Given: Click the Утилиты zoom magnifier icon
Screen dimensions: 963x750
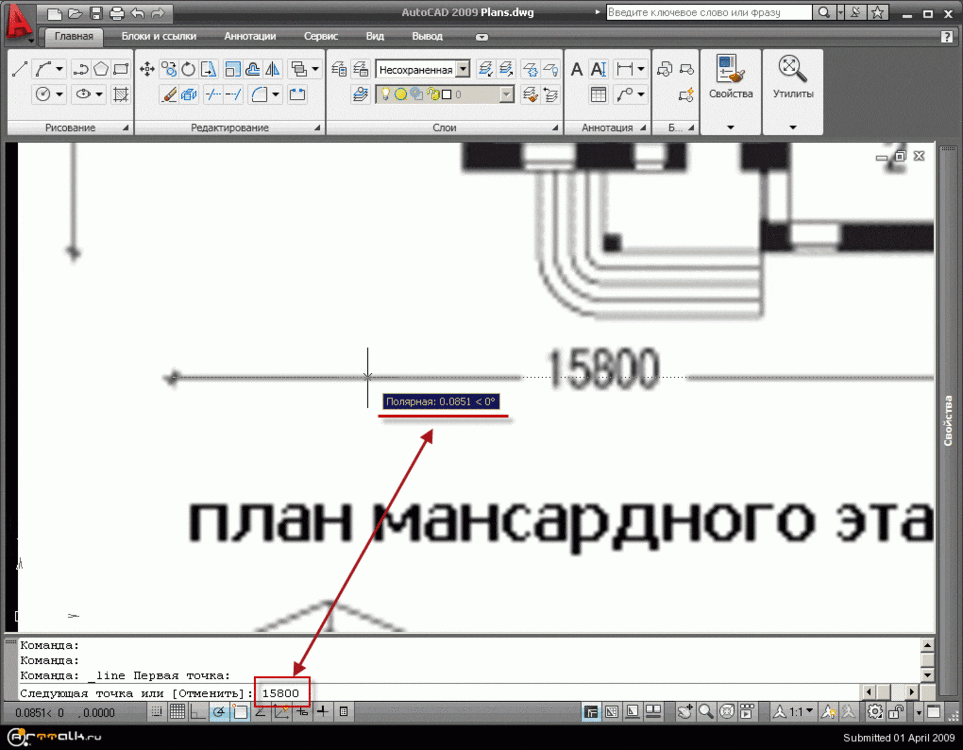Looking at the screenshot, I should pyautogui.click(x=791, y=68).
